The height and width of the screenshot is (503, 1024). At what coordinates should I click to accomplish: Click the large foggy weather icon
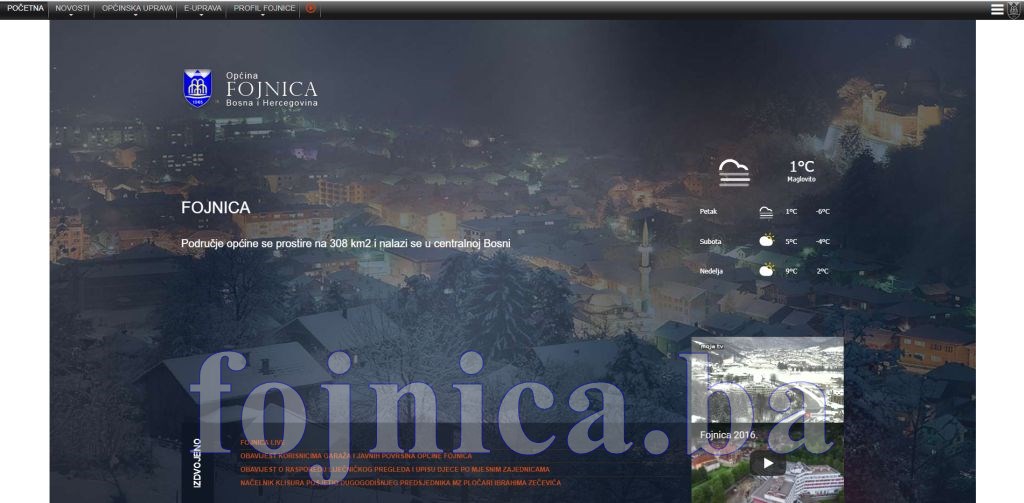[734, 172]
